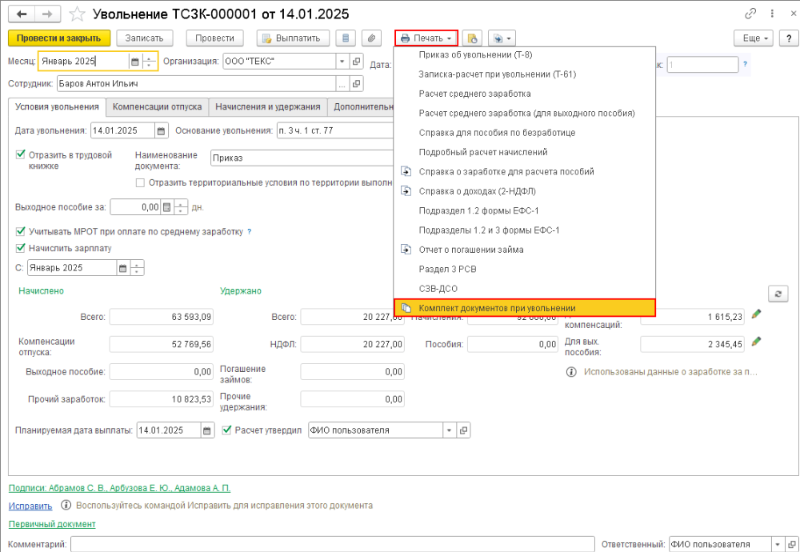Click the Выплатить button
The height and width of the screenshot is (552, 800).
[293, 38]
